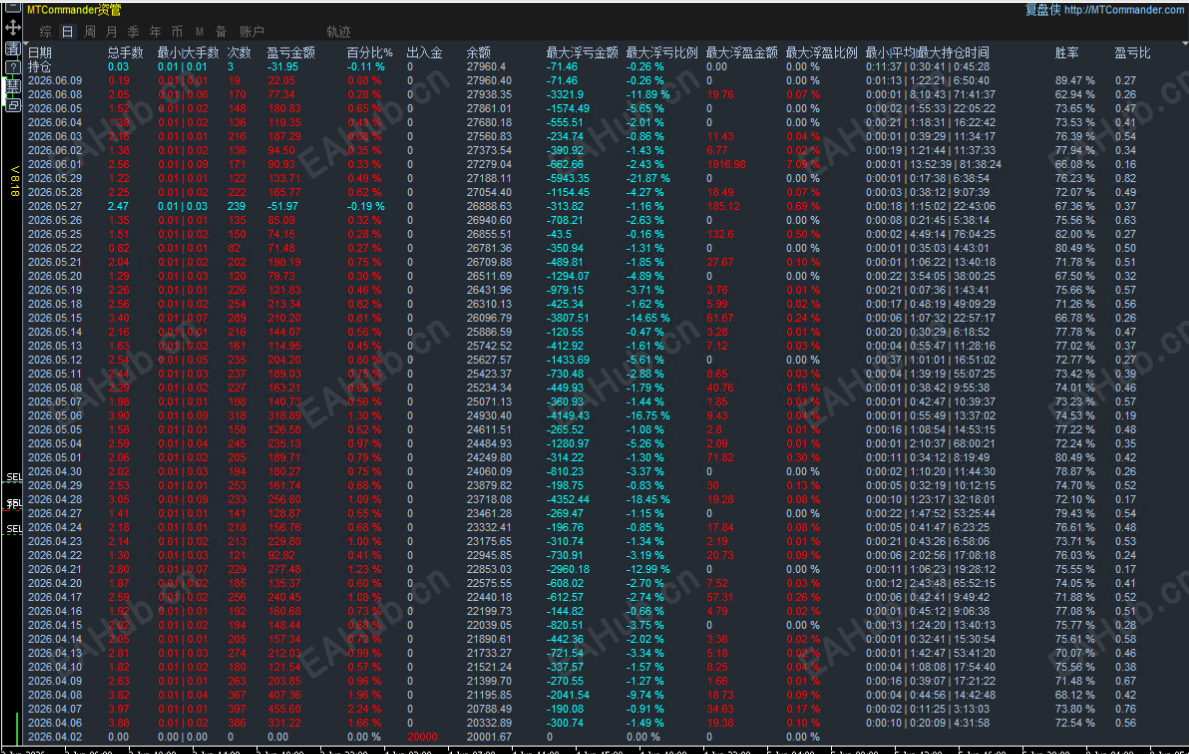The height and width of the screenshot is (754, 1189).
Task: Select the 2026.05.06 date row
Action: pos(55,416)
